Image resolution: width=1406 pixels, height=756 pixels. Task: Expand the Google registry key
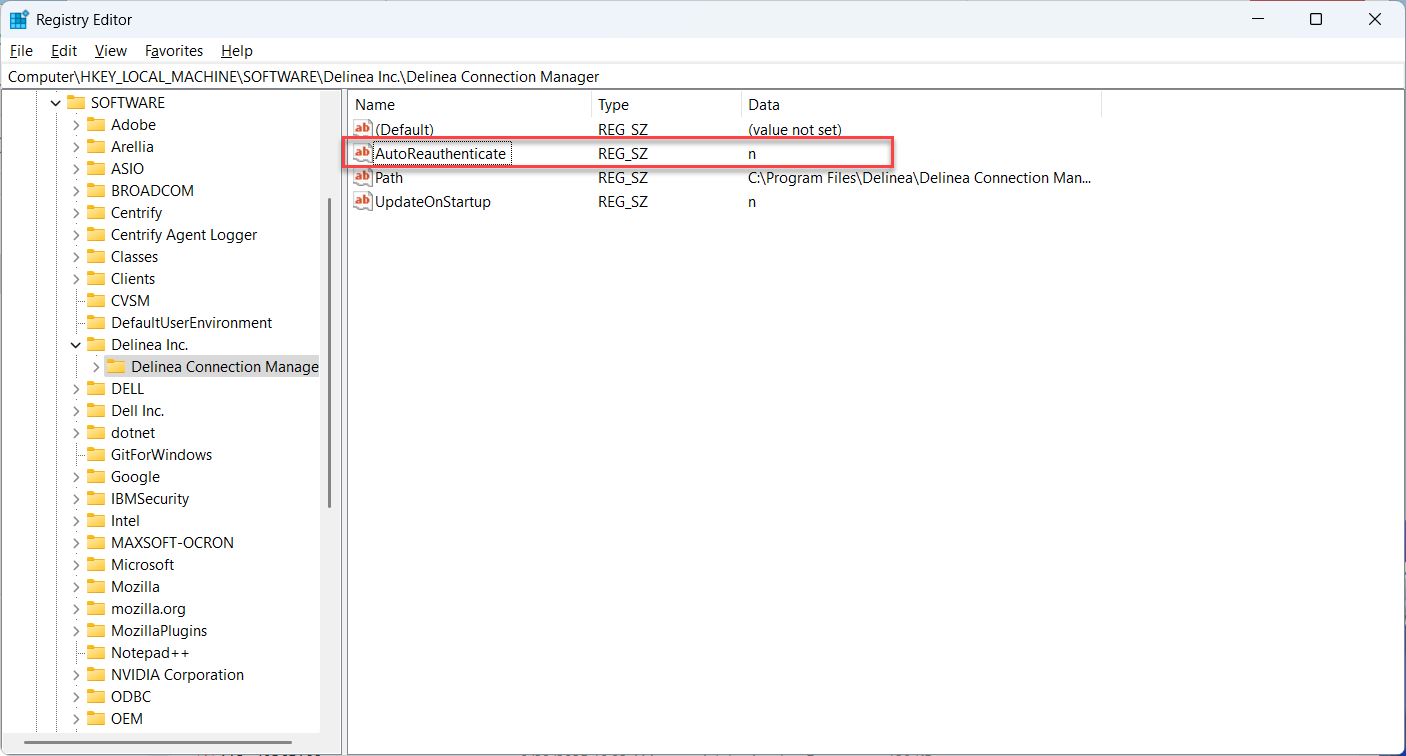pyautogui.click(x=76, y=477)
